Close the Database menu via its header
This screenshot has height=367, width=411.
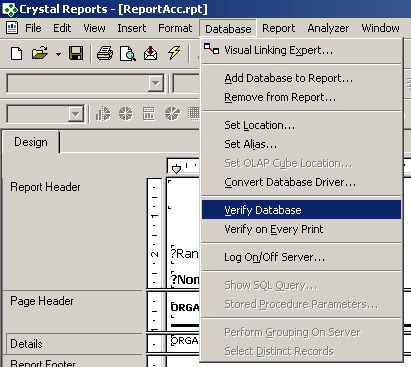(x=228, y=28)
